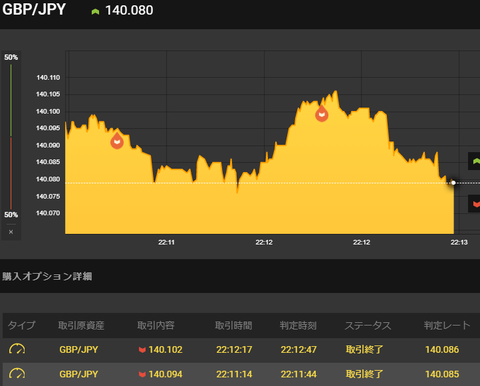Click the GBP/JPY pair title
This screenshot has height=386, width=480.
[34, 9]
